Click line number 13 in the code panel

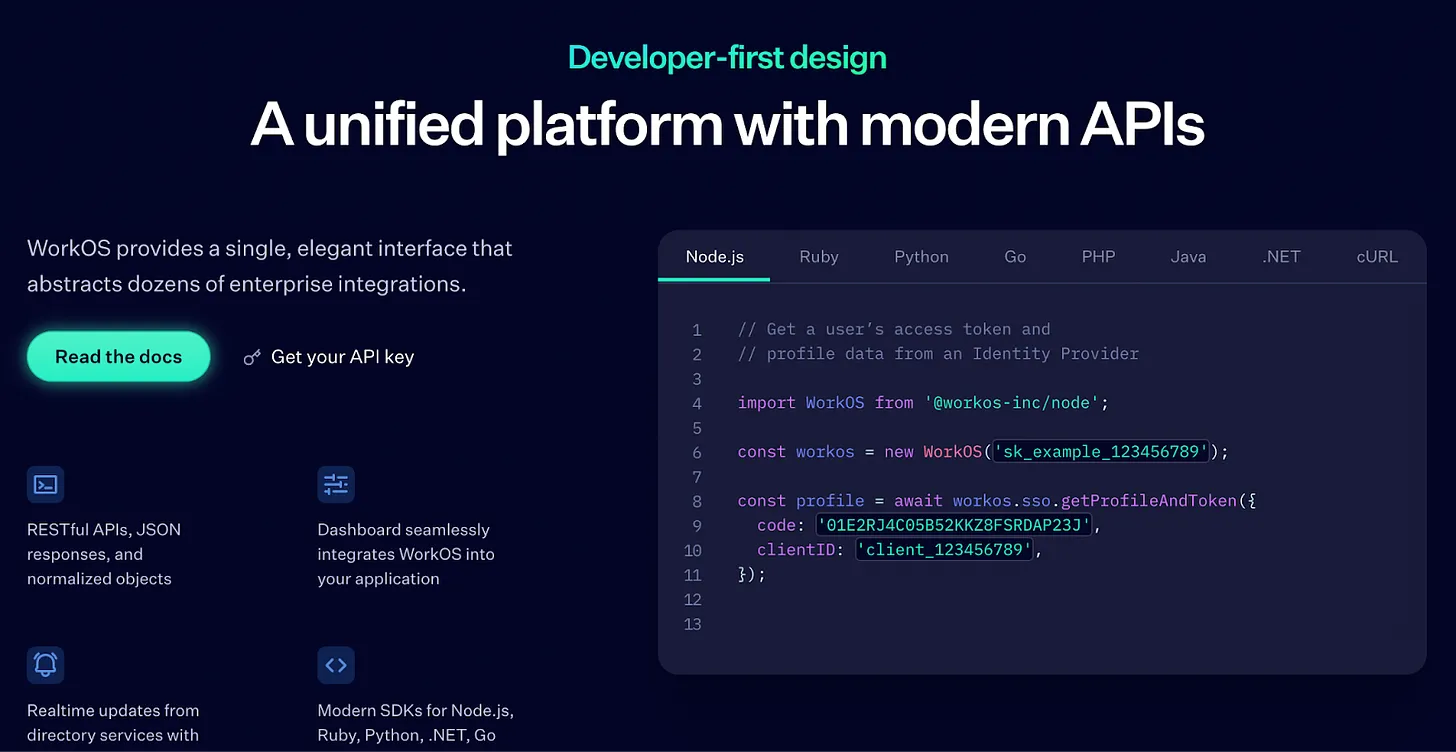[x=692, y=624]
